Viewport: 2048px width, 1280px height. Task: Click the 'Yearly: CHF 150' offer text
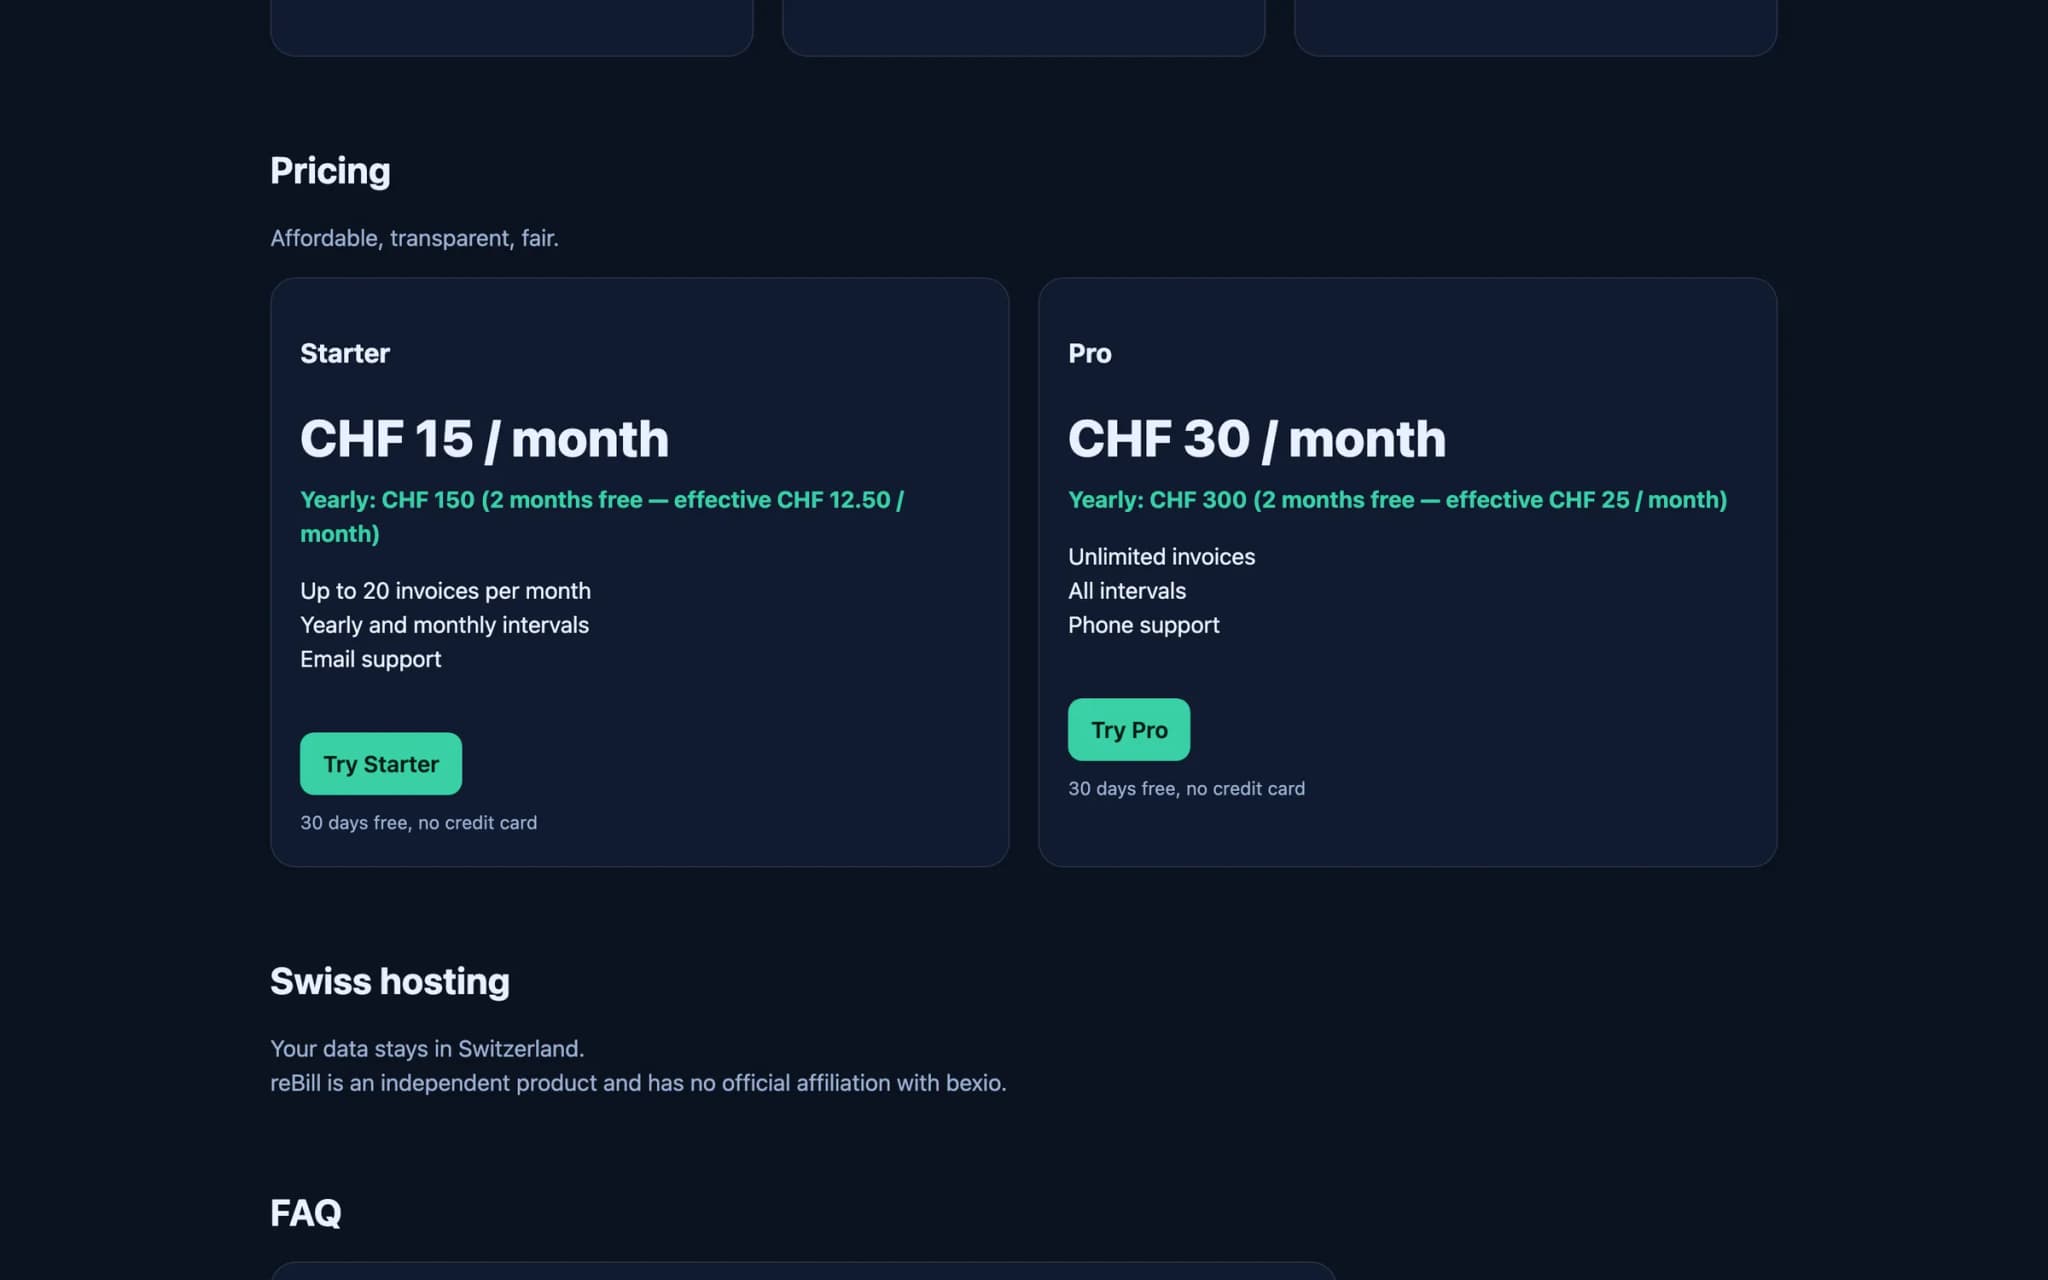coord(602,517)
